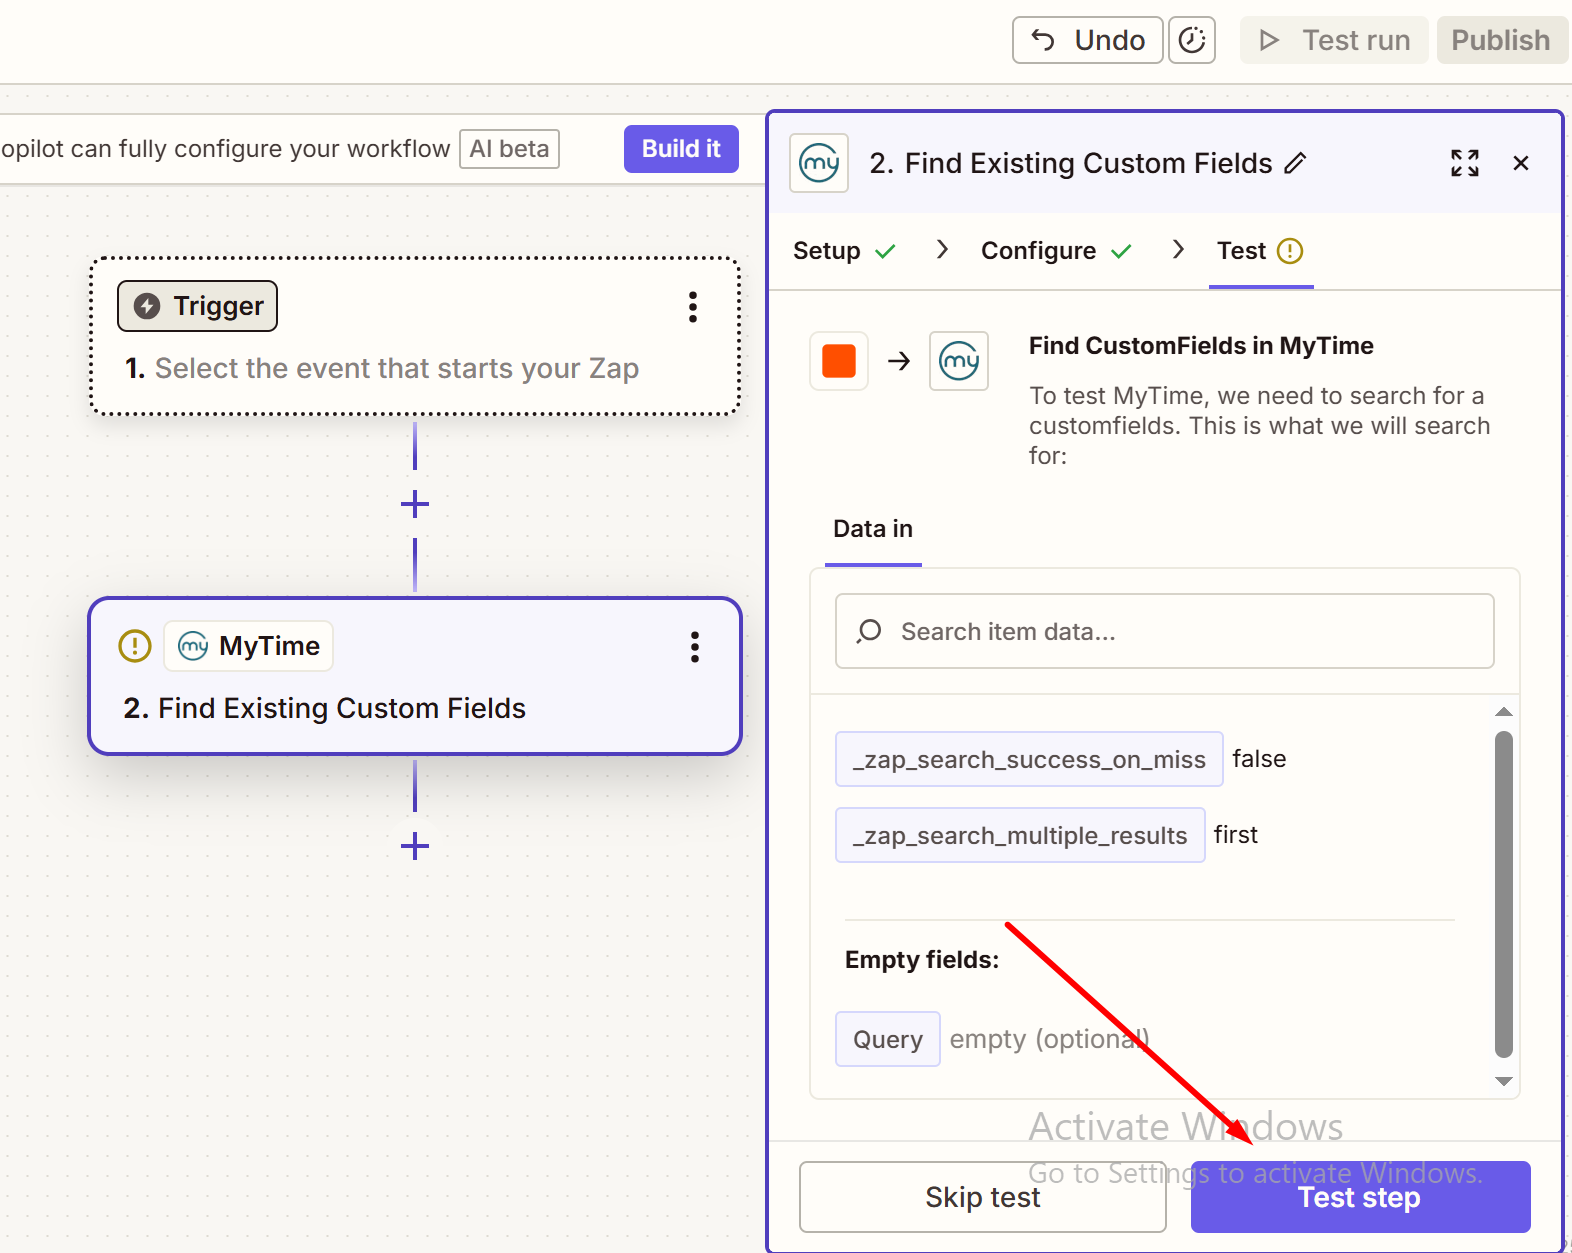Screen dimensions: 1572x1253
Task: Close the step editor panel
Action: click(x=1521, y=163)
